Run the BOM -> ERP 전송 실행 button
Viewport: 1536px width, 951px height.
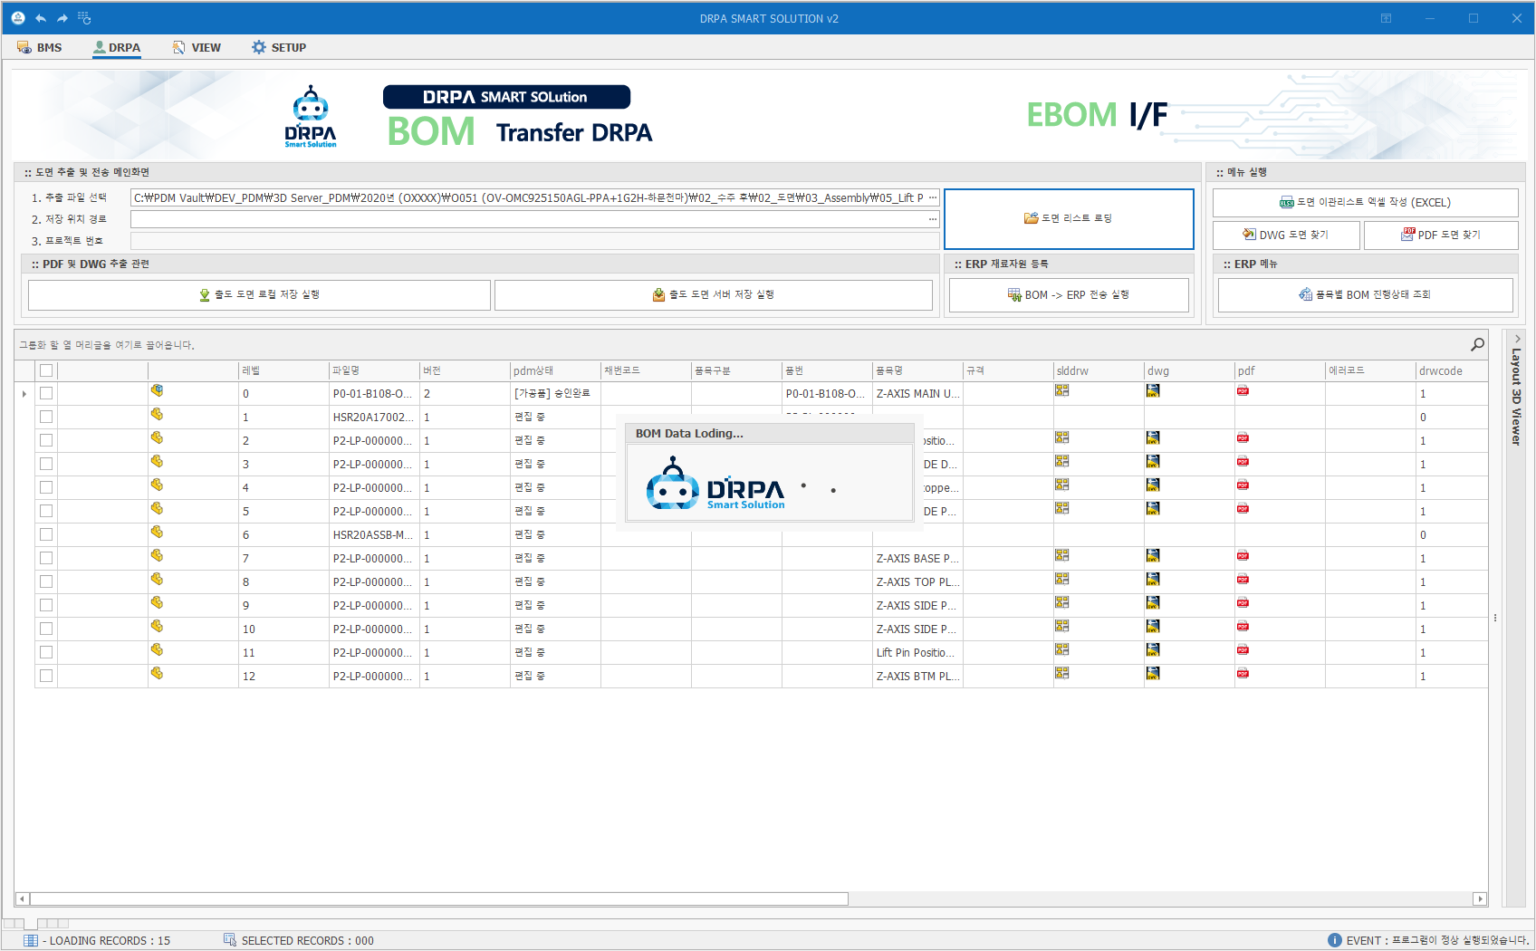1068,294
